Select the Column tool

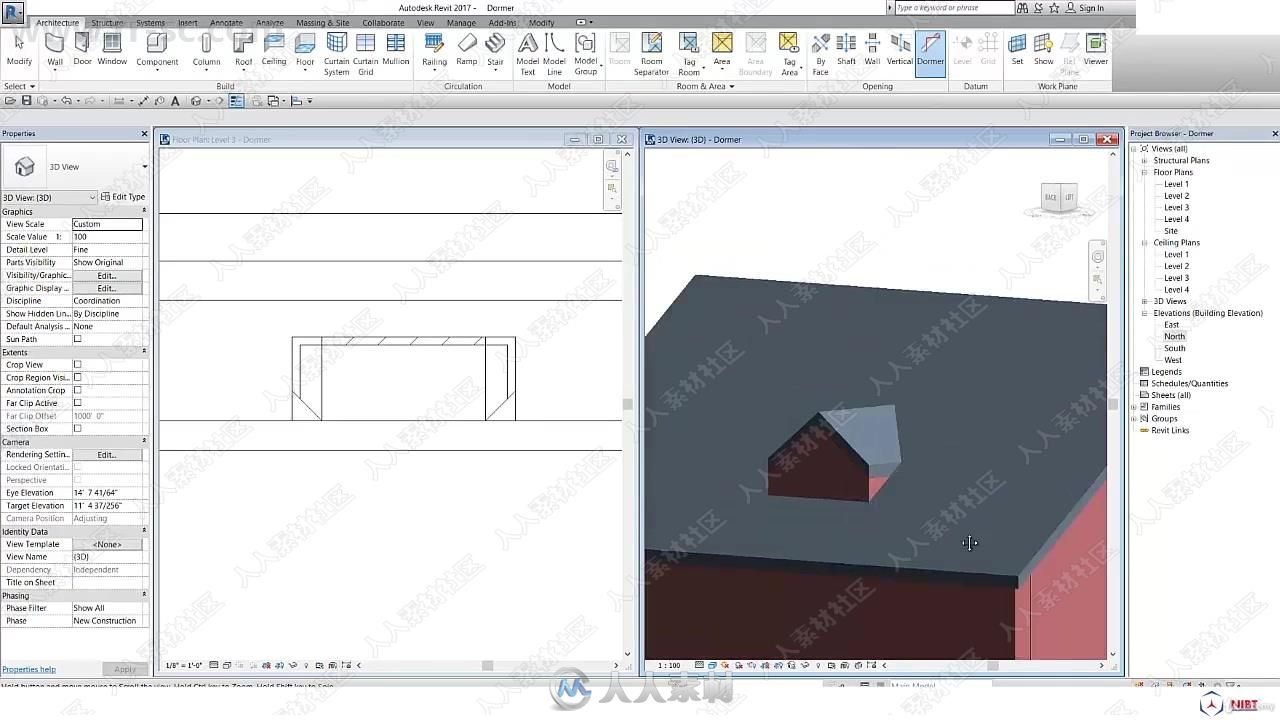[x=206, y=50]
